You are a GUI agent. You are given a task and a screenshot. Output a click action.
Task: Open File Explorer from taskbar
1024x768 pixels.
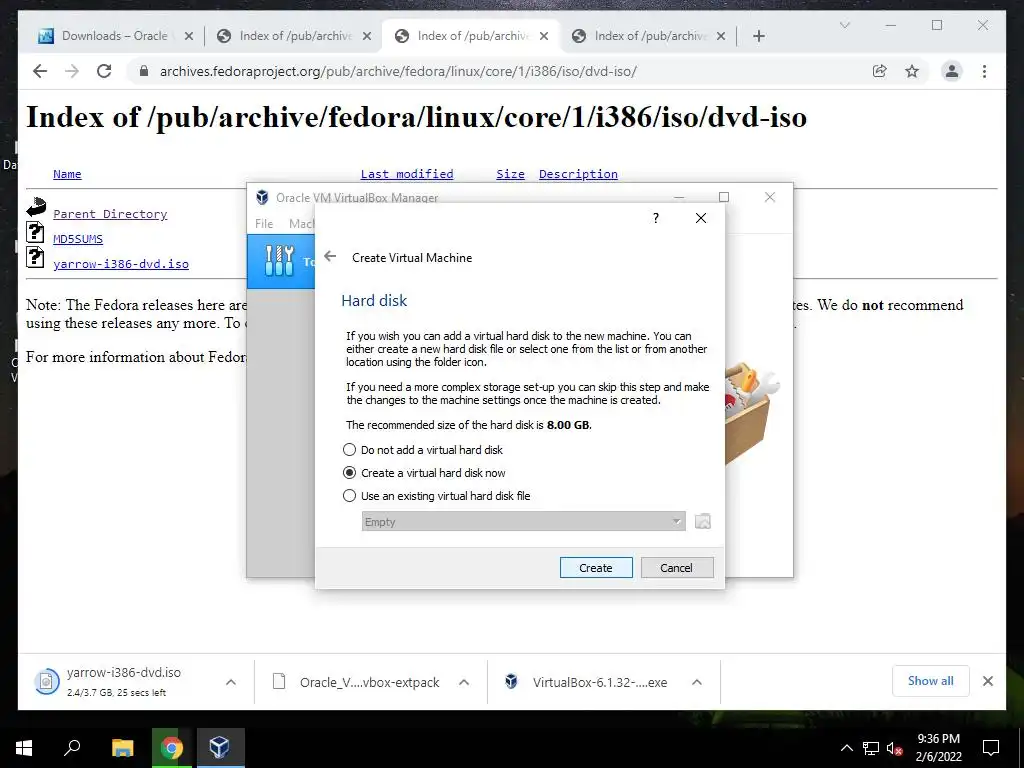[x=122, y=748]
